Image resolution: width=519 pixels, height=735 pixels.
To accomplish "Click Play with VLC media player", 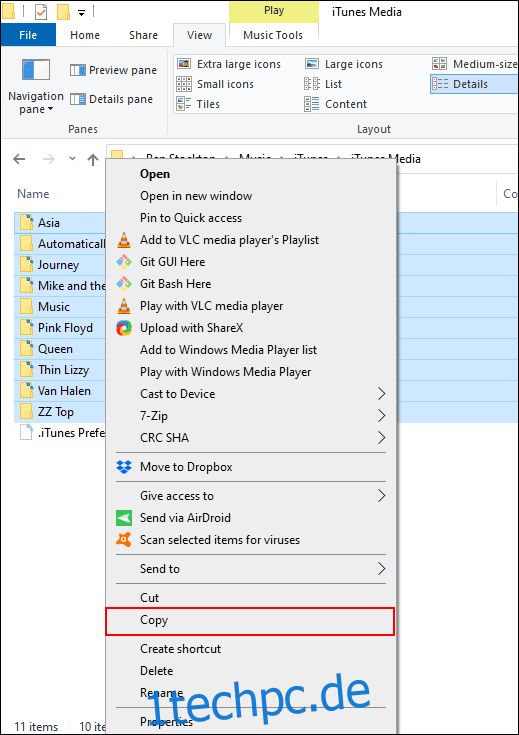I will click(251, 306).
